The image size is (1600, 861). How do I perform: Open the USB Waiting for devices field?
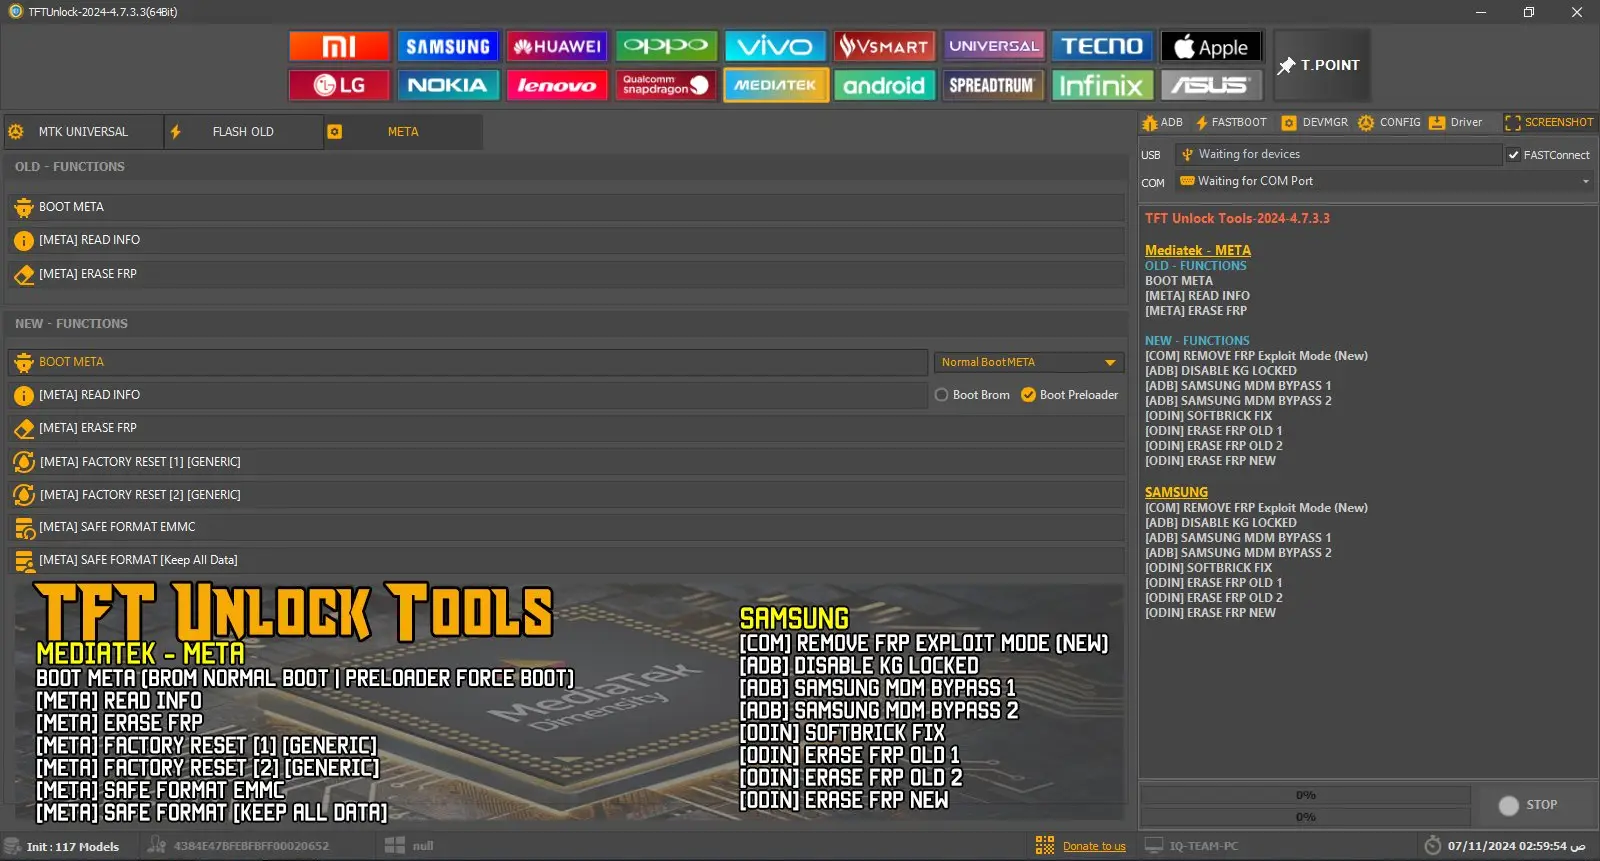pos(1338,154)
